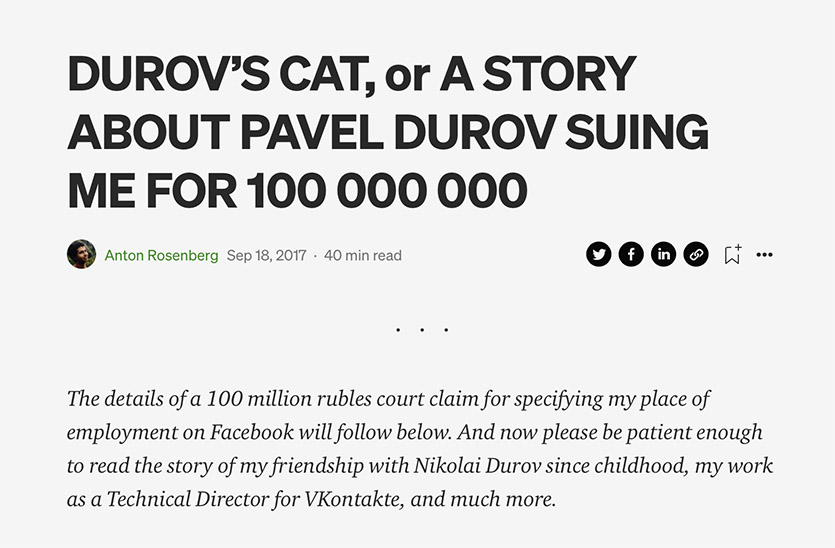Click the 40 min read label
835x548 pixels.
tap(363, 255)
